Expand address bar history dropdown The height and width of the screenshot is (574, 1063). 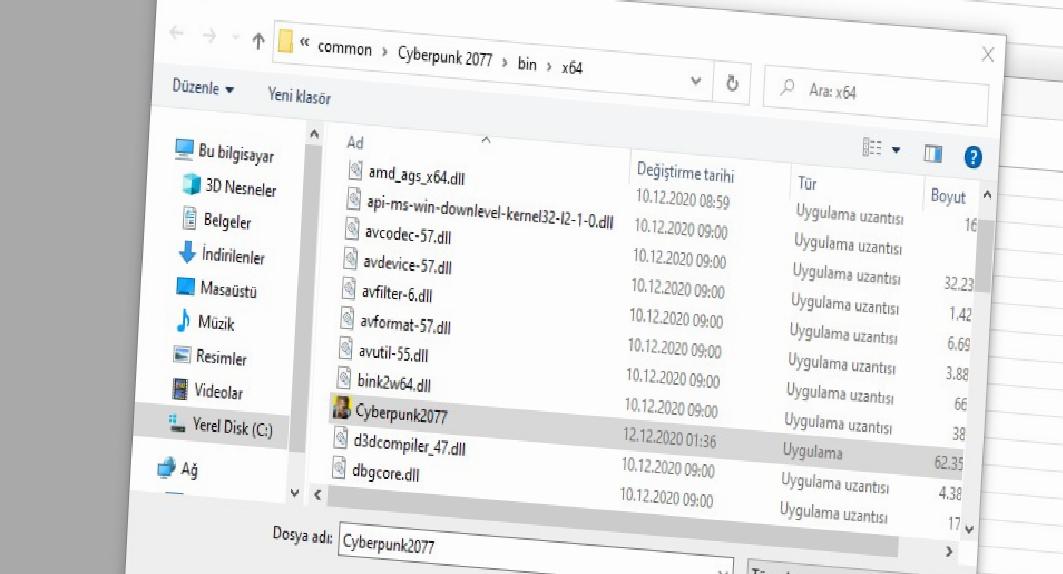[696, 81]
